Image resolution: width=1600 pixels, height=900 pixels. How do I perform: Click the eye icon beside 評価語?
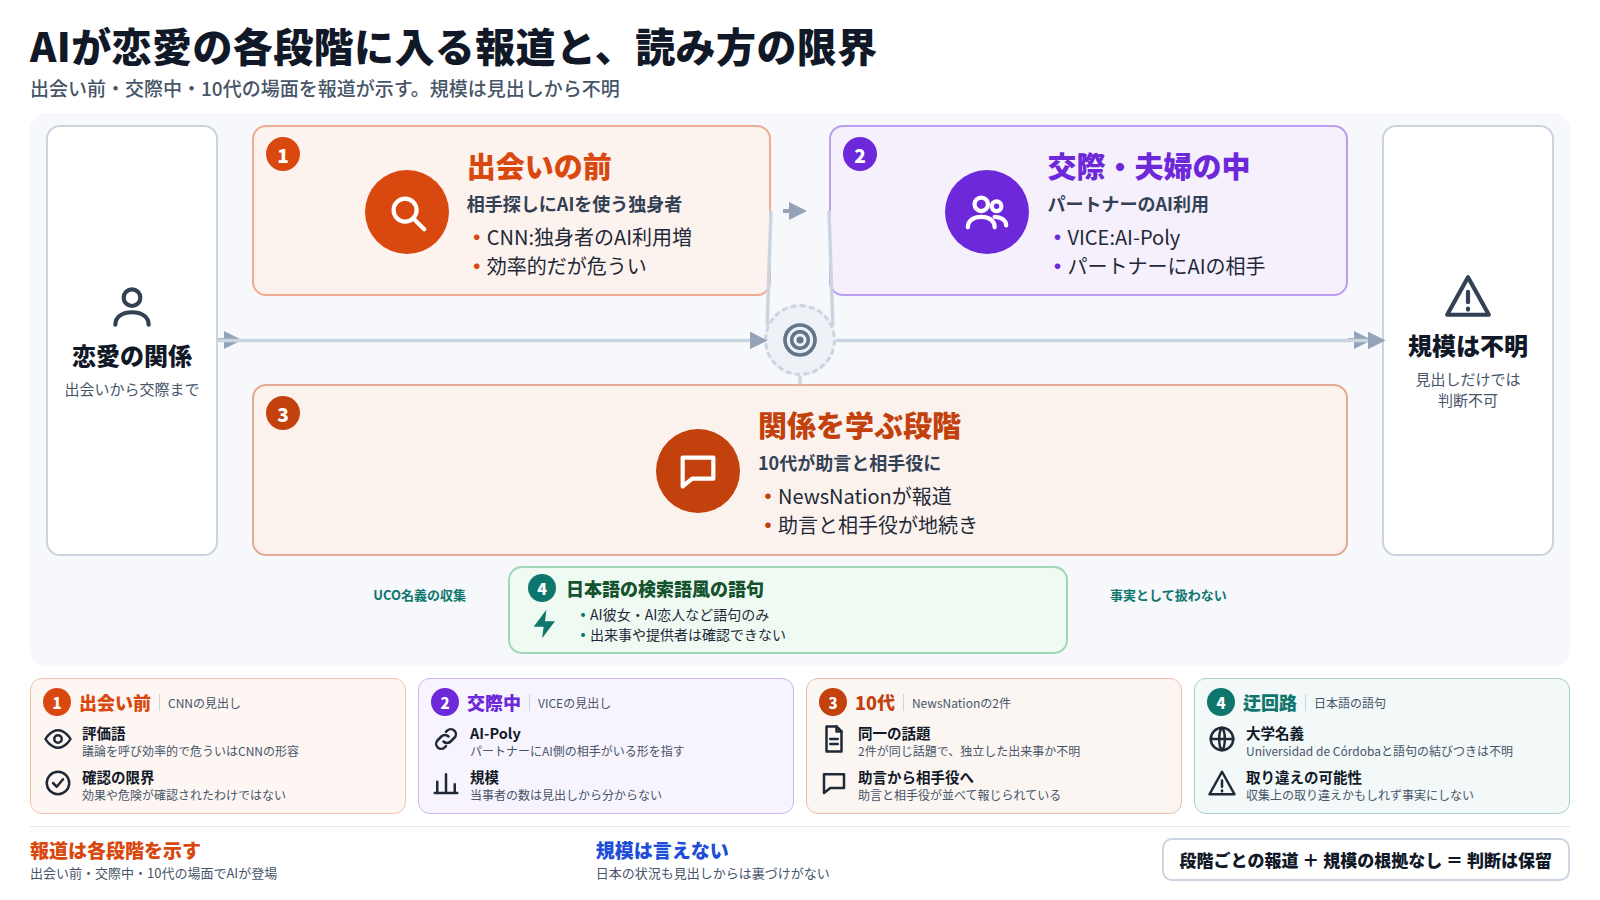pos(58,739)
